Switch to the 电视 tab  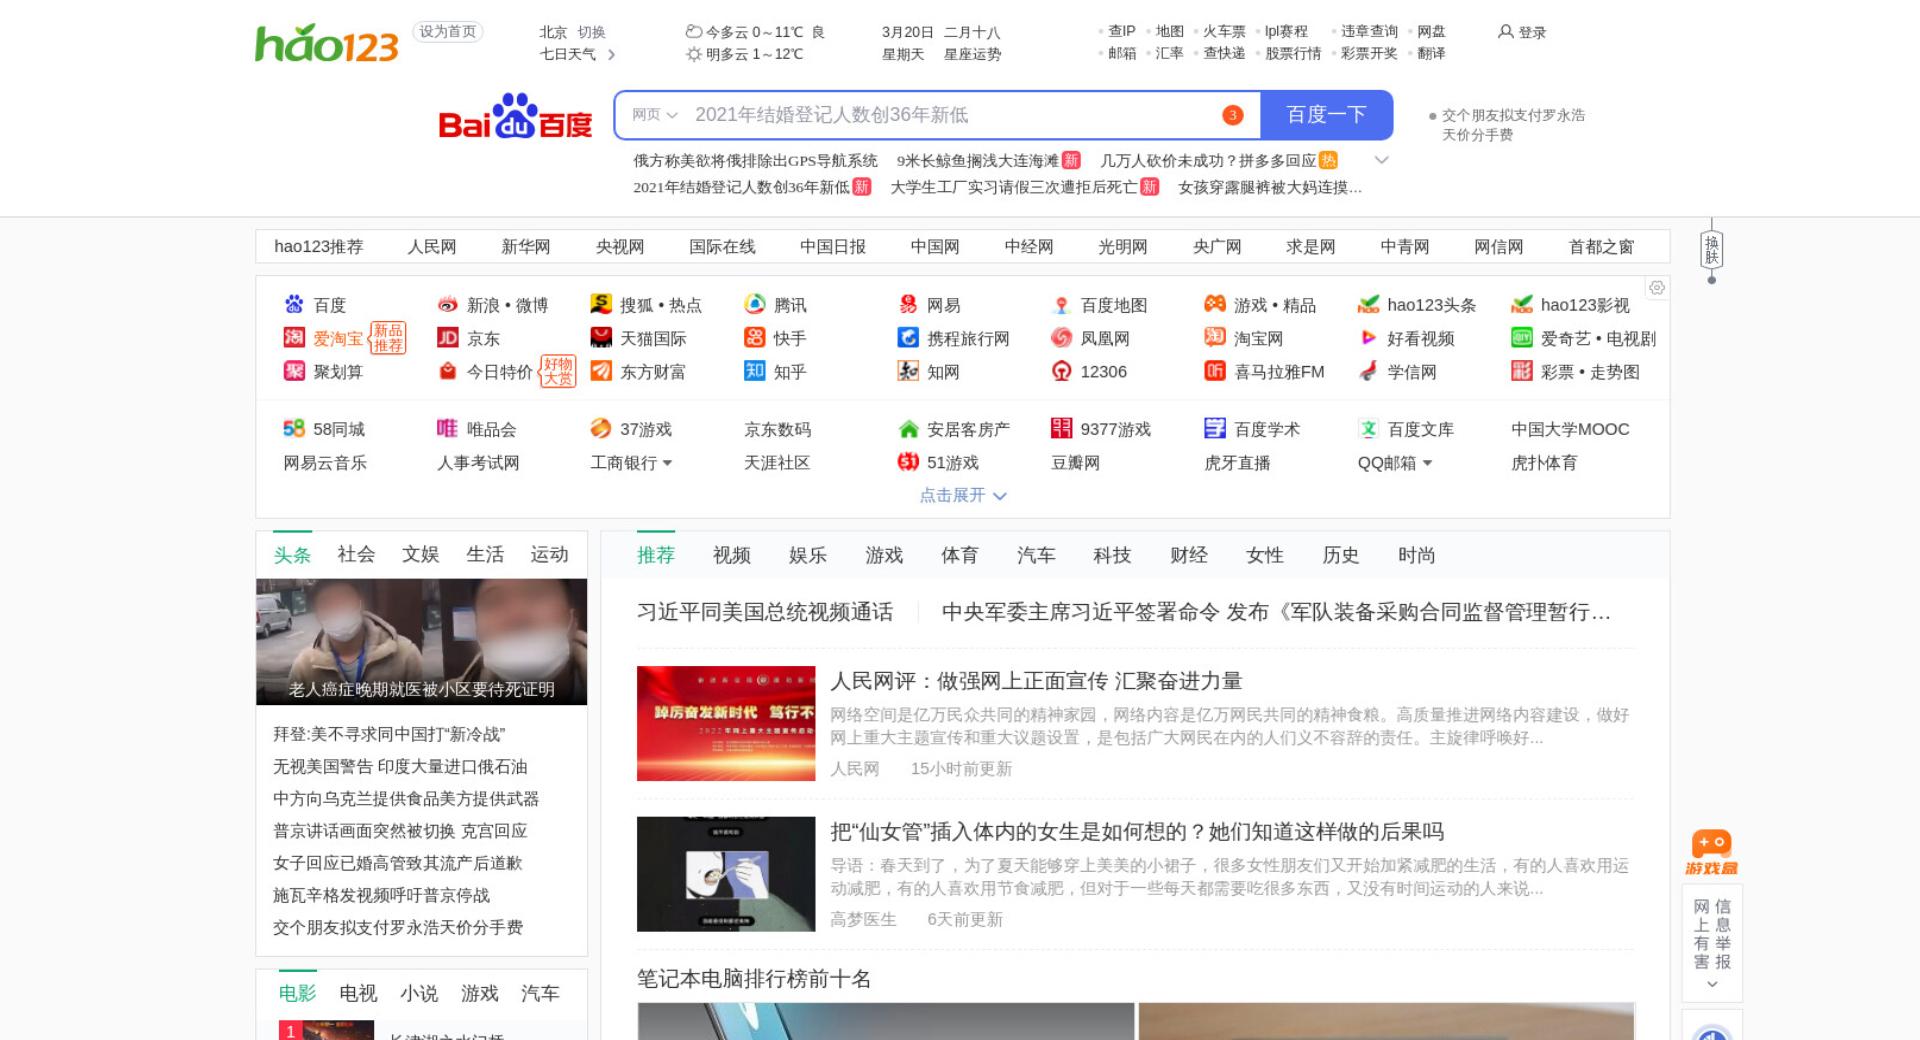click(358, 993)
